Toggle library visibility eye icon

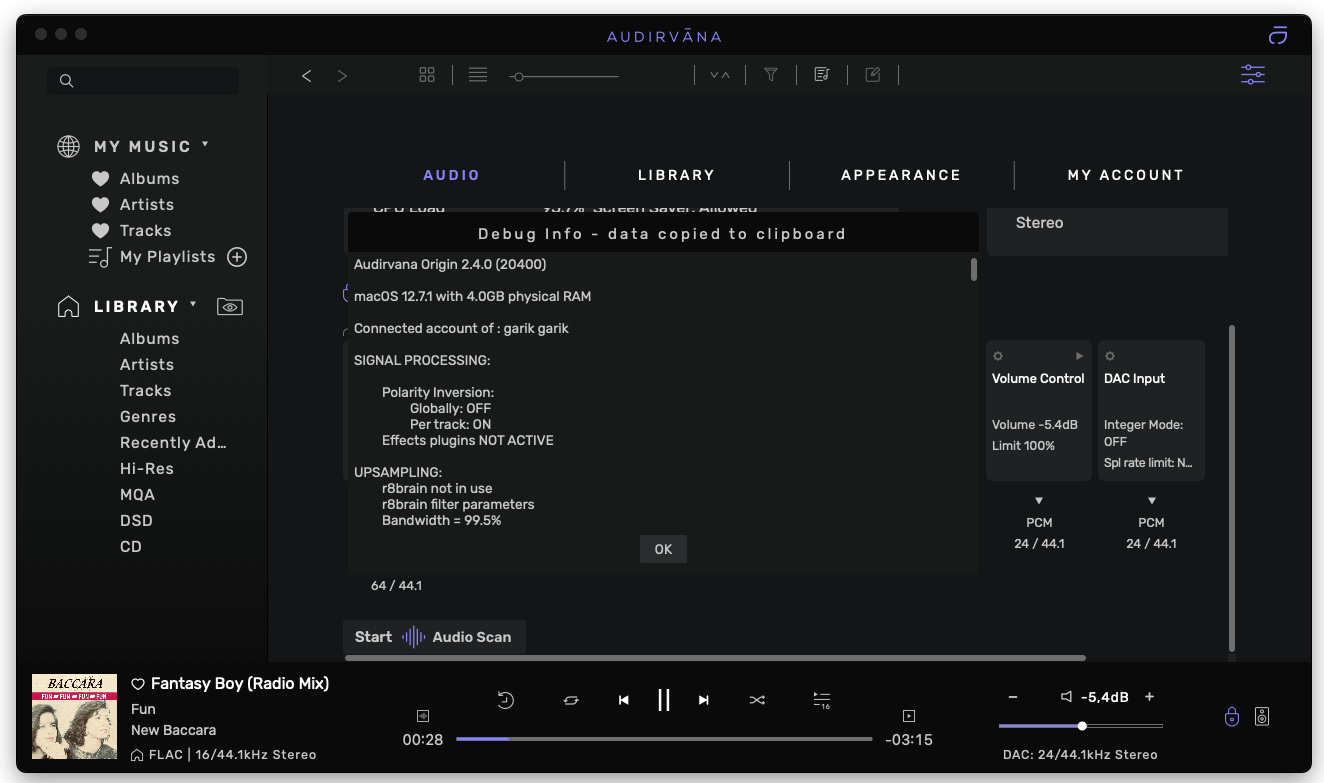click(230, 307)
